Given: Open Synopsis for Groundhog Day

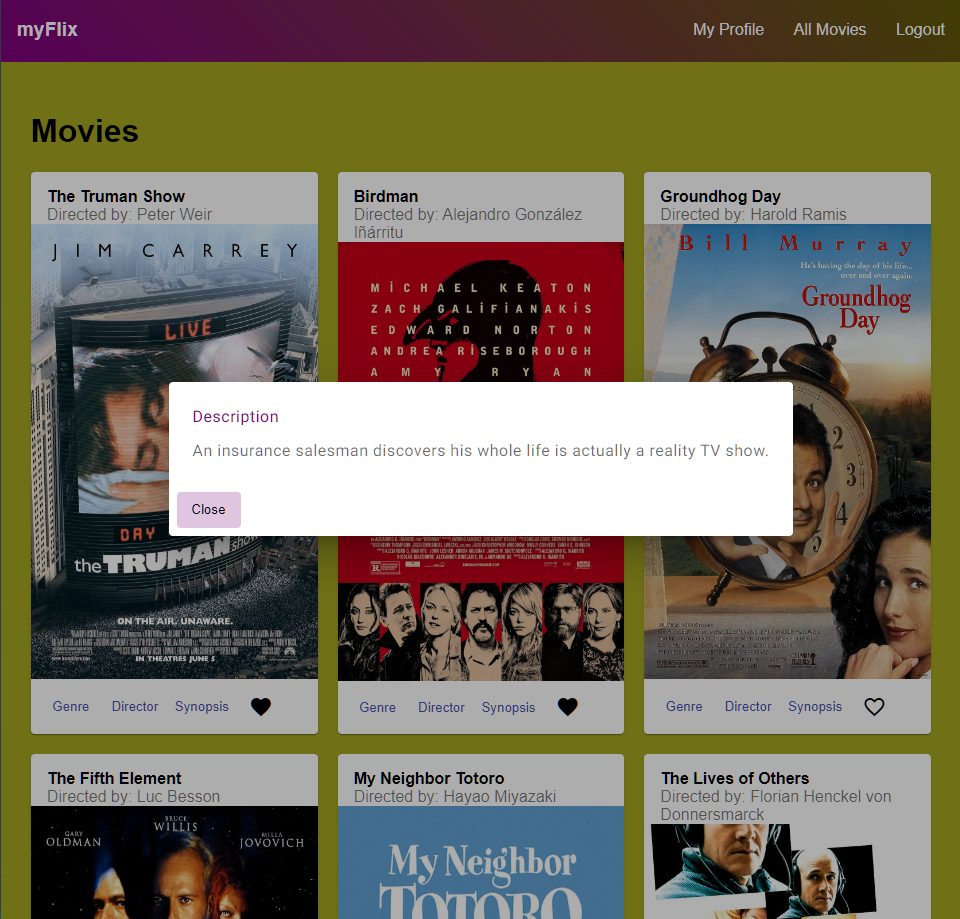Looking at the screenshot, I should 815,707.
